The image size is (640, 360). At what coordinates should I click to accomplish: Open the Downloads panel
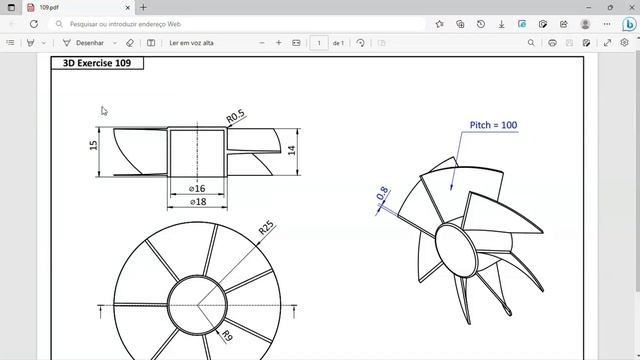click(501, 24)
